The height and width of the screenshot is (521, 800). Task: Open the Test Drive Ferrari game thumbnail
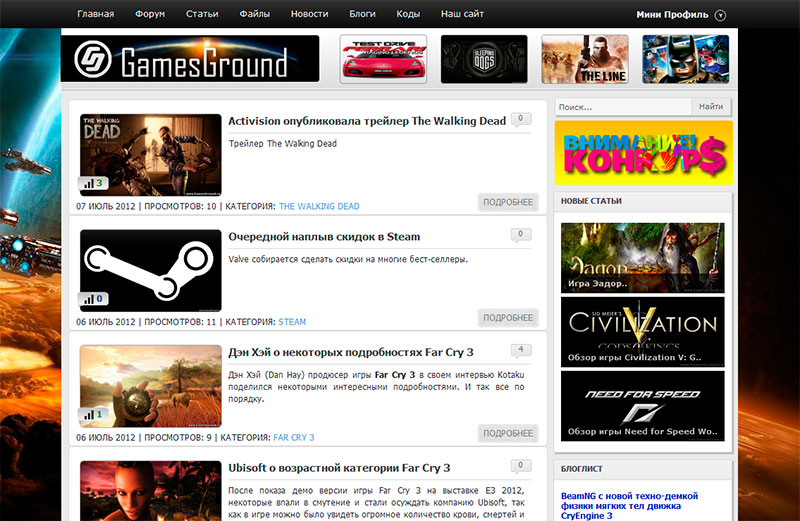[x=383, y=59]
